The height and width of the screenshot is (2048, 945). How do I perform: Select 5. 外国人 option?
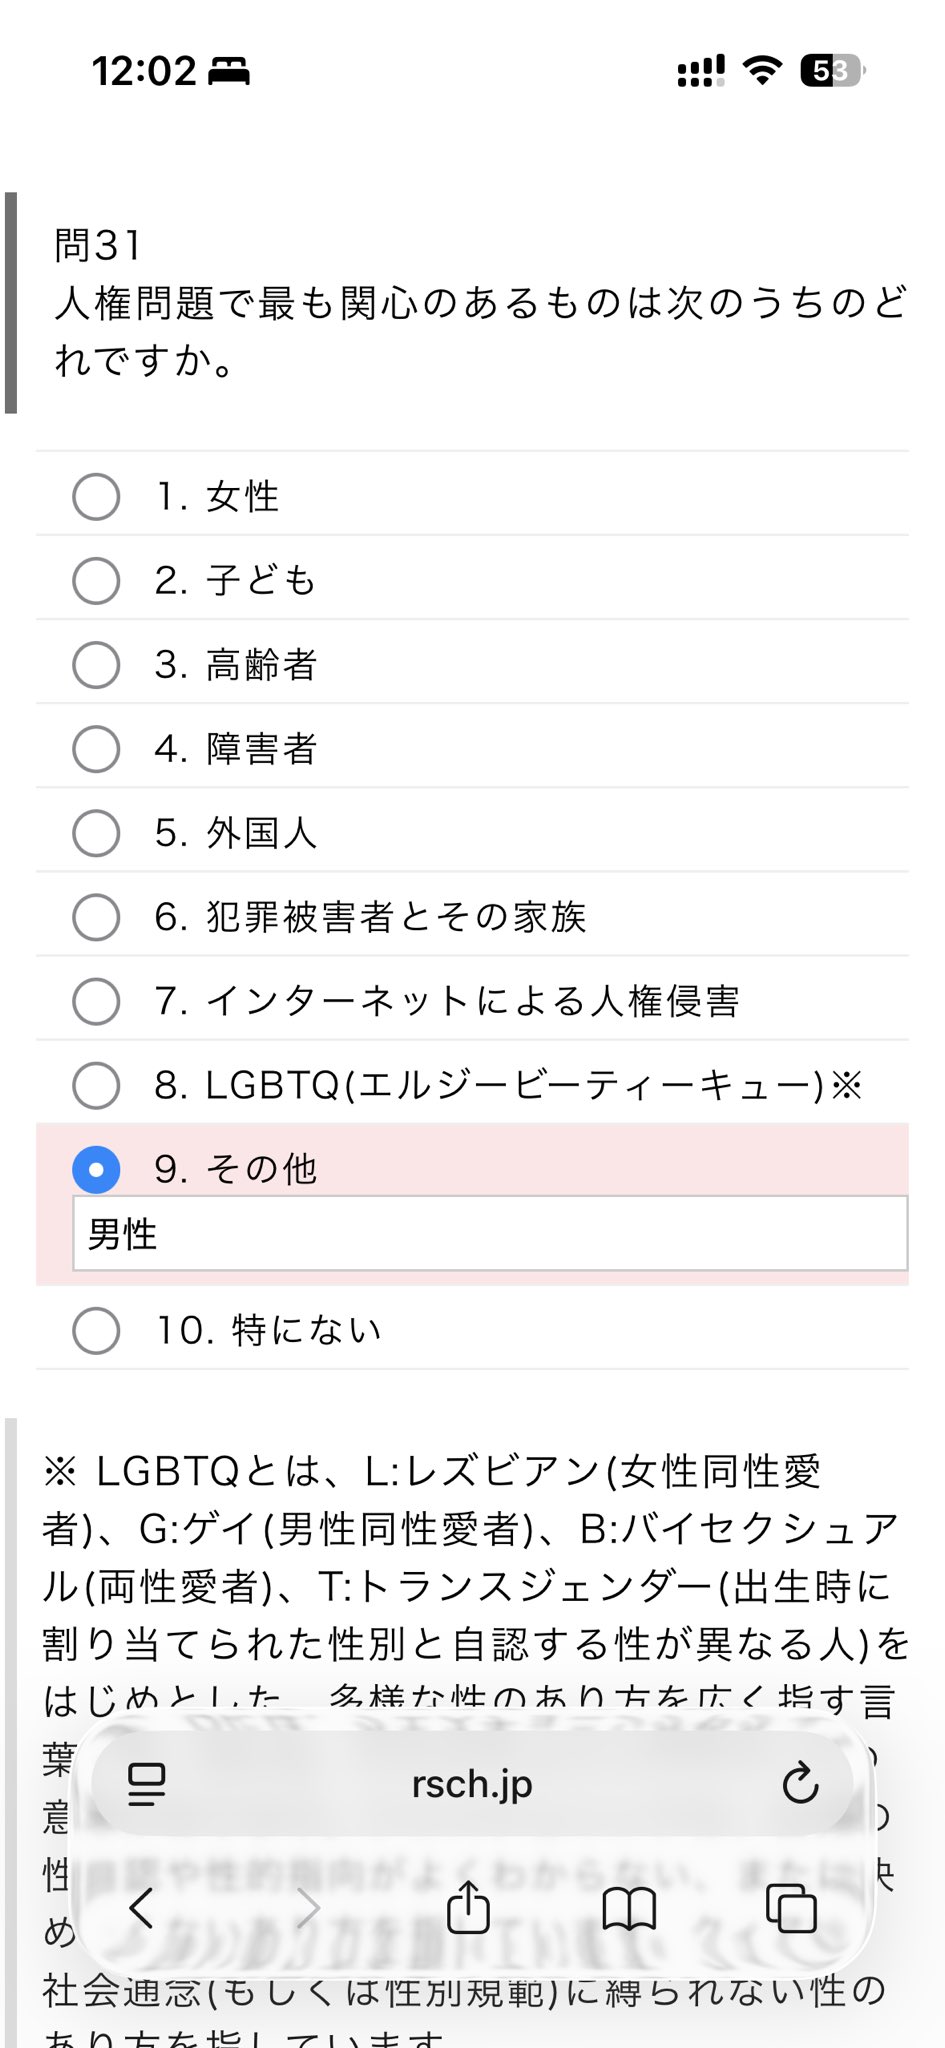point(96,833)
